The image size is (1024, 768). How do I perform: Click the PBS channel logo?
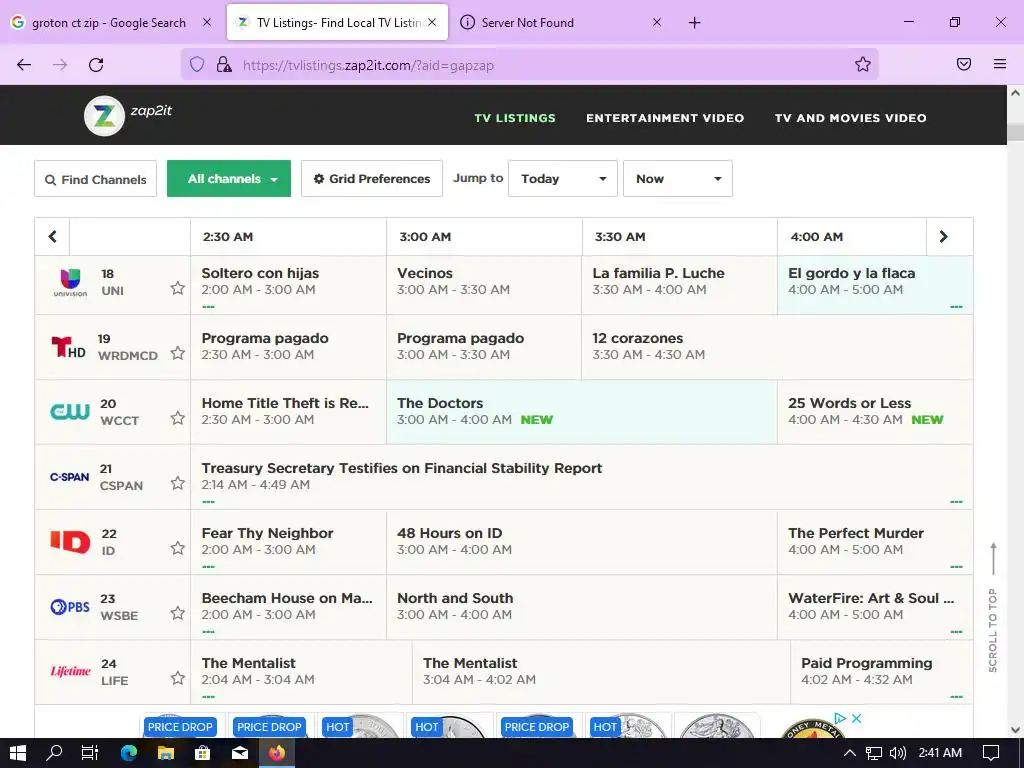70,607
